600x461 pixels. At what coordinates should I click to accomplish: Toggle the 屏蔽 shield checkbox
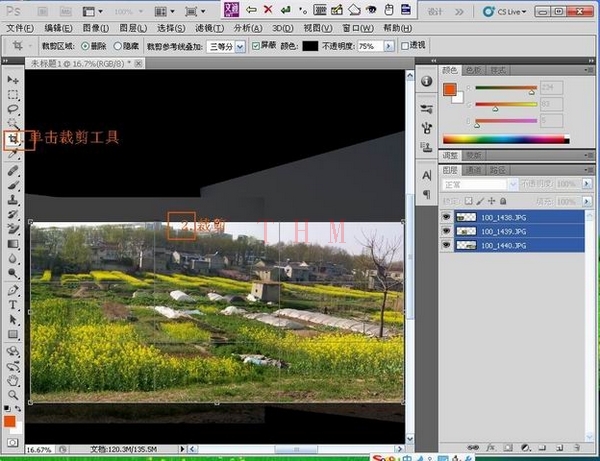click(x=256, y=46)
